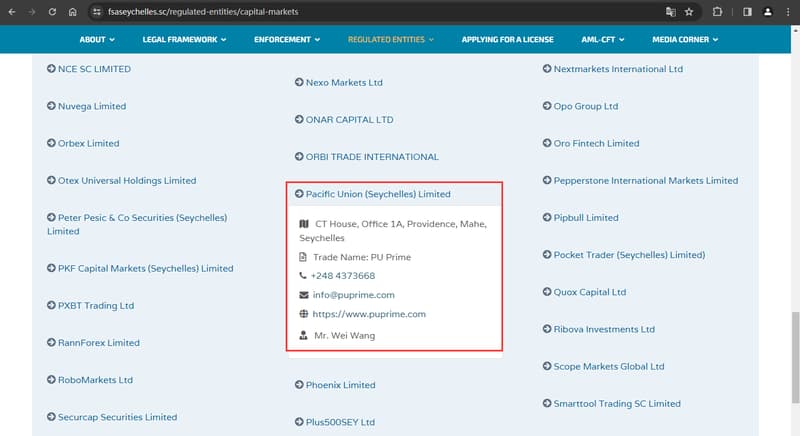Click the fsaseychelles.sc address bar URL

click(x=203, y=12)
